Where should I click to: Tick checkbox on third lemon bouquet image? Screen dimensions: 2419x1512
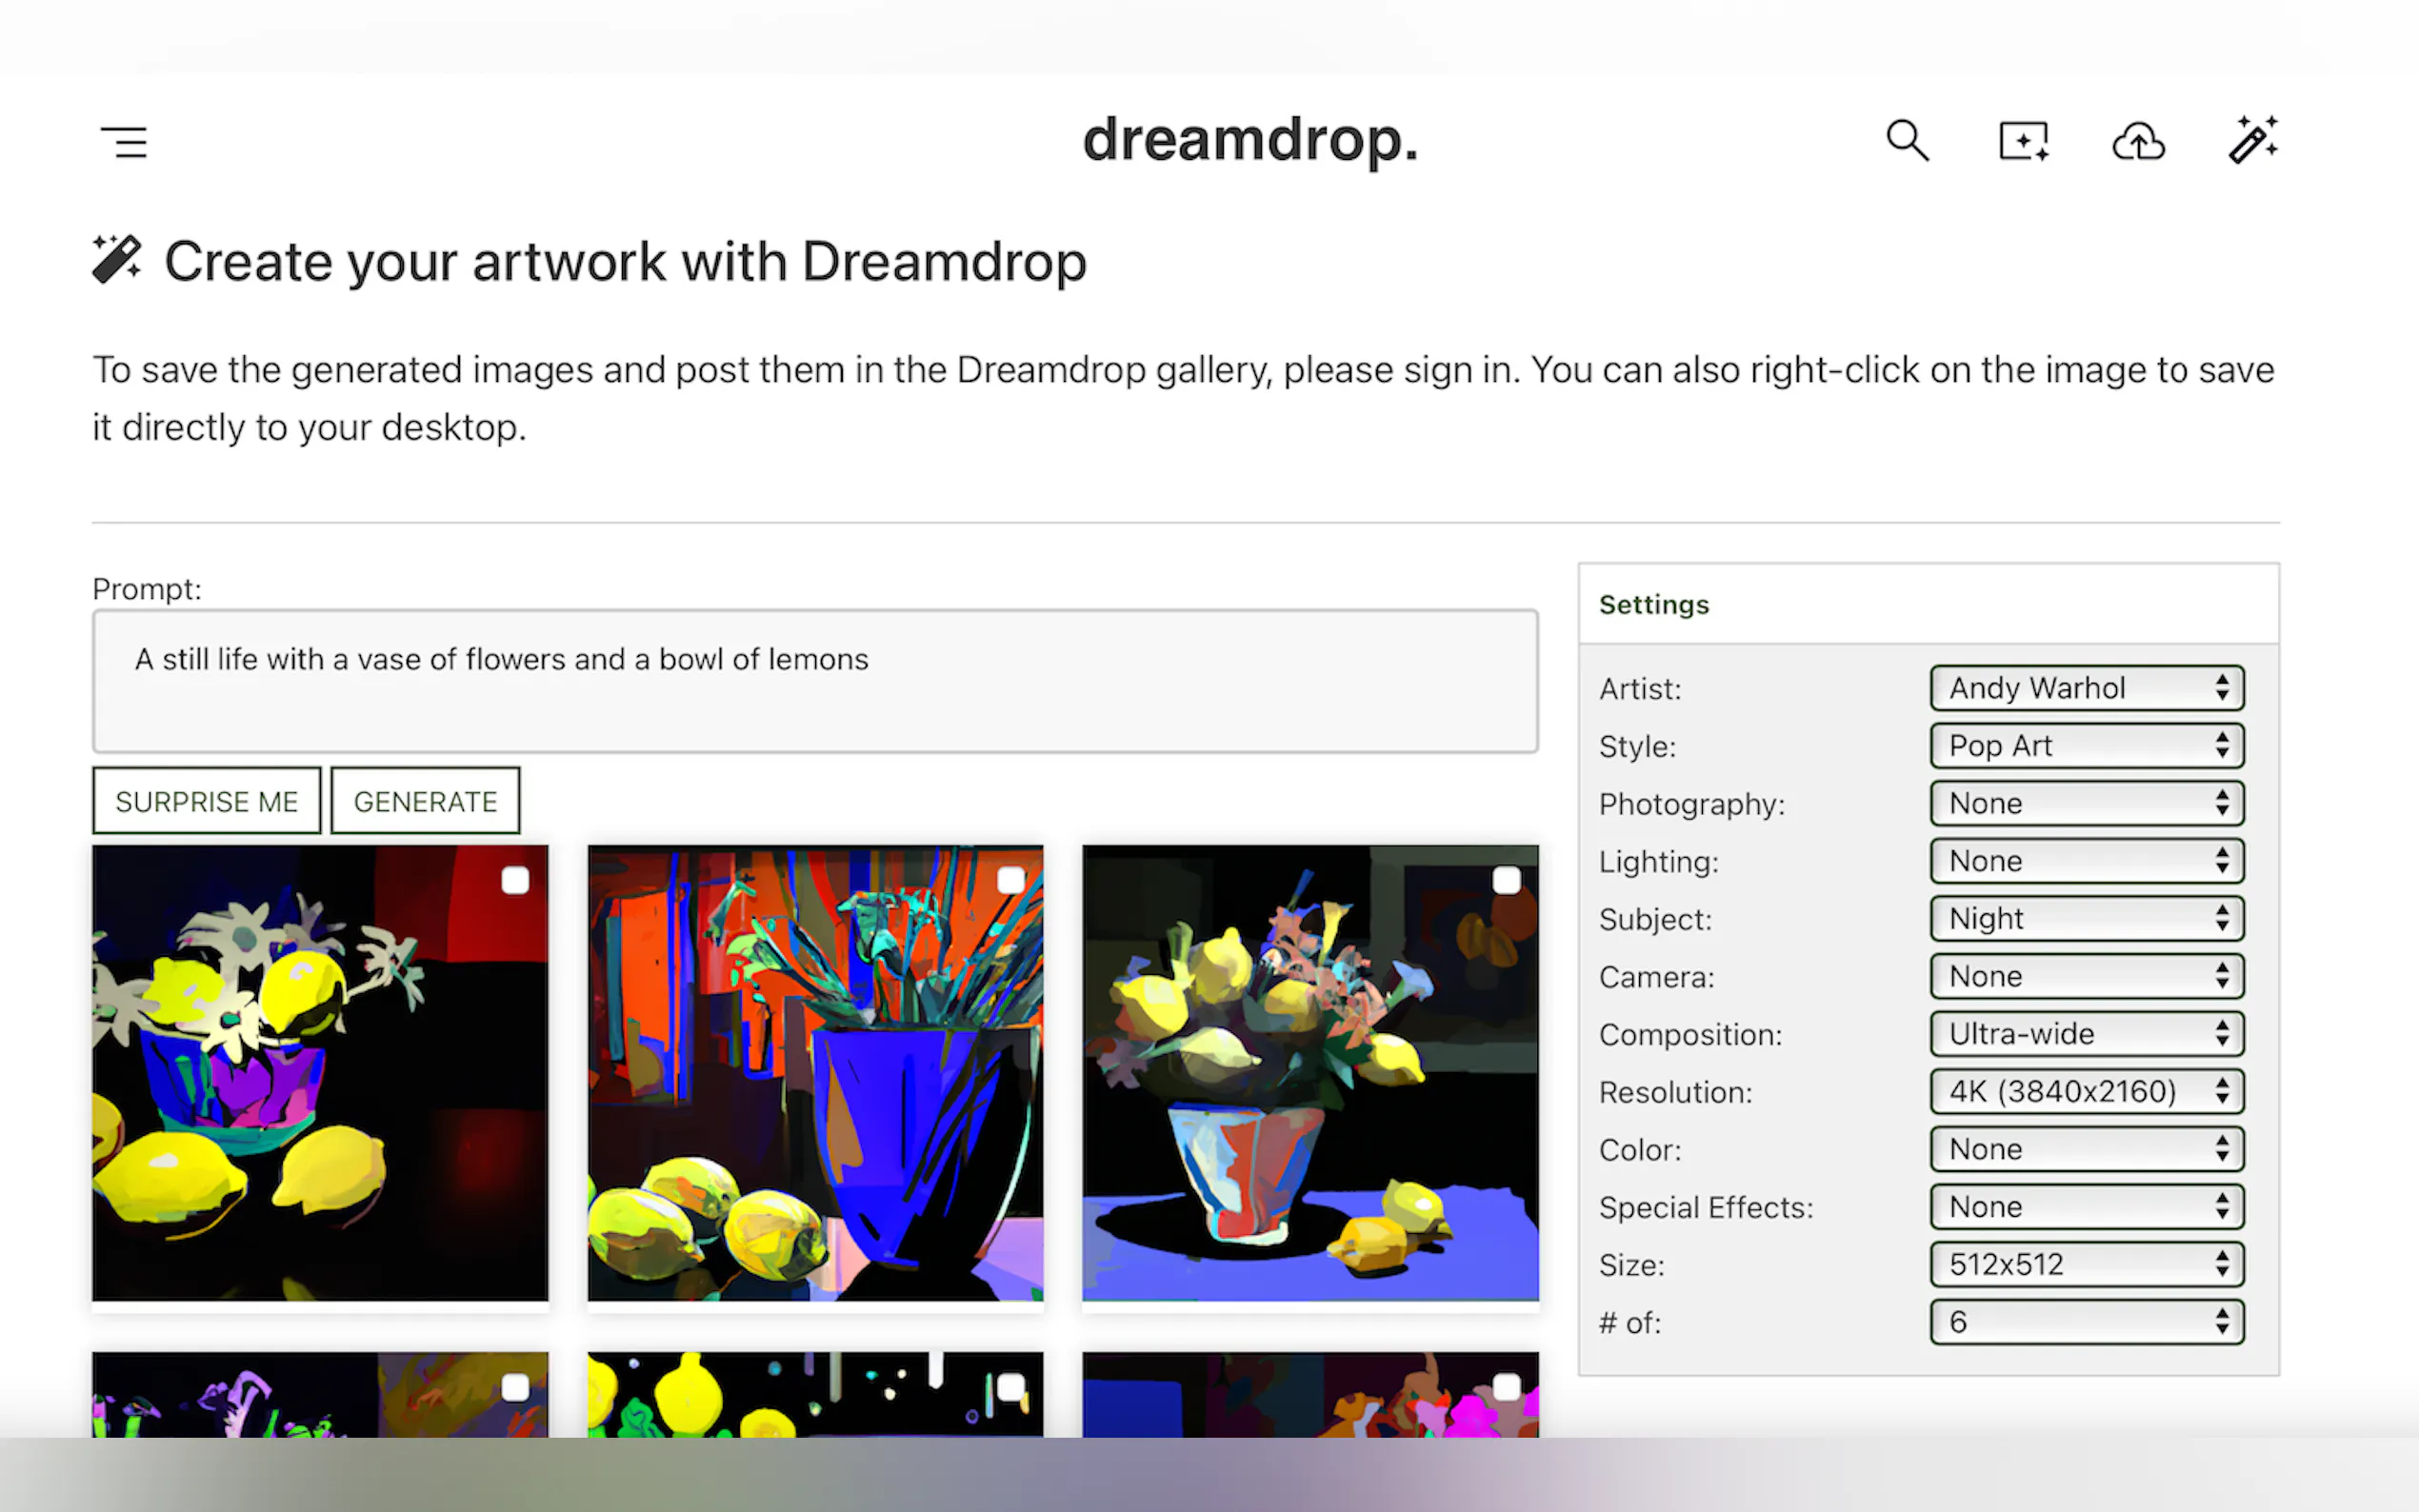coord(1506,880)
